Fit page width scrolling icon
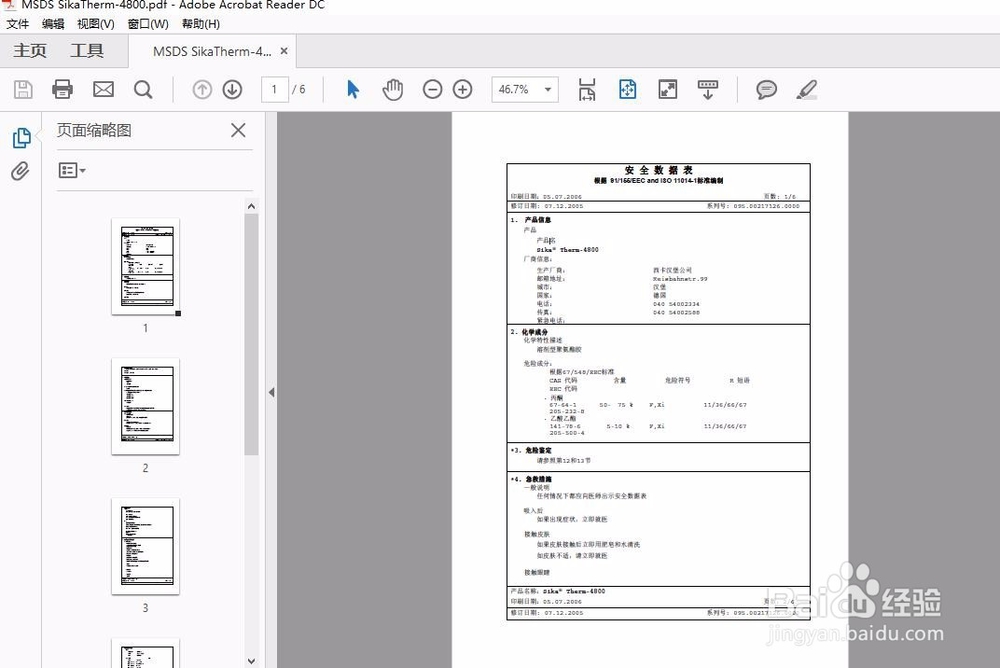This screenshot has width=1000, height=668. [x=587, y=89]
